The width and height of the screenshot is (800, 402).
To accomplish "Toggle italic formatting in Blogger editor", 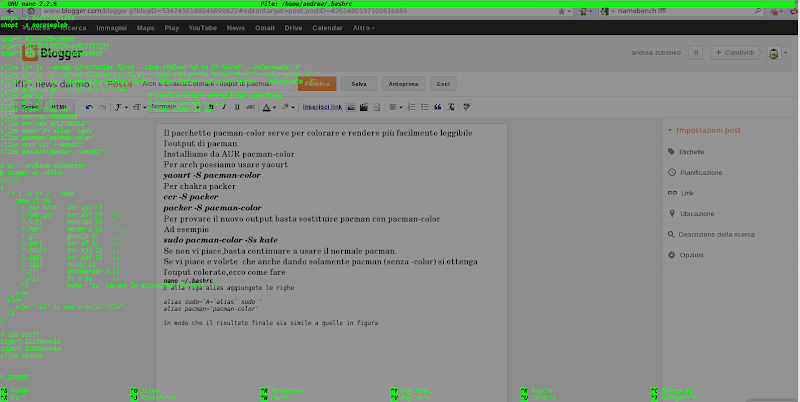I will (x=224, y=107).
